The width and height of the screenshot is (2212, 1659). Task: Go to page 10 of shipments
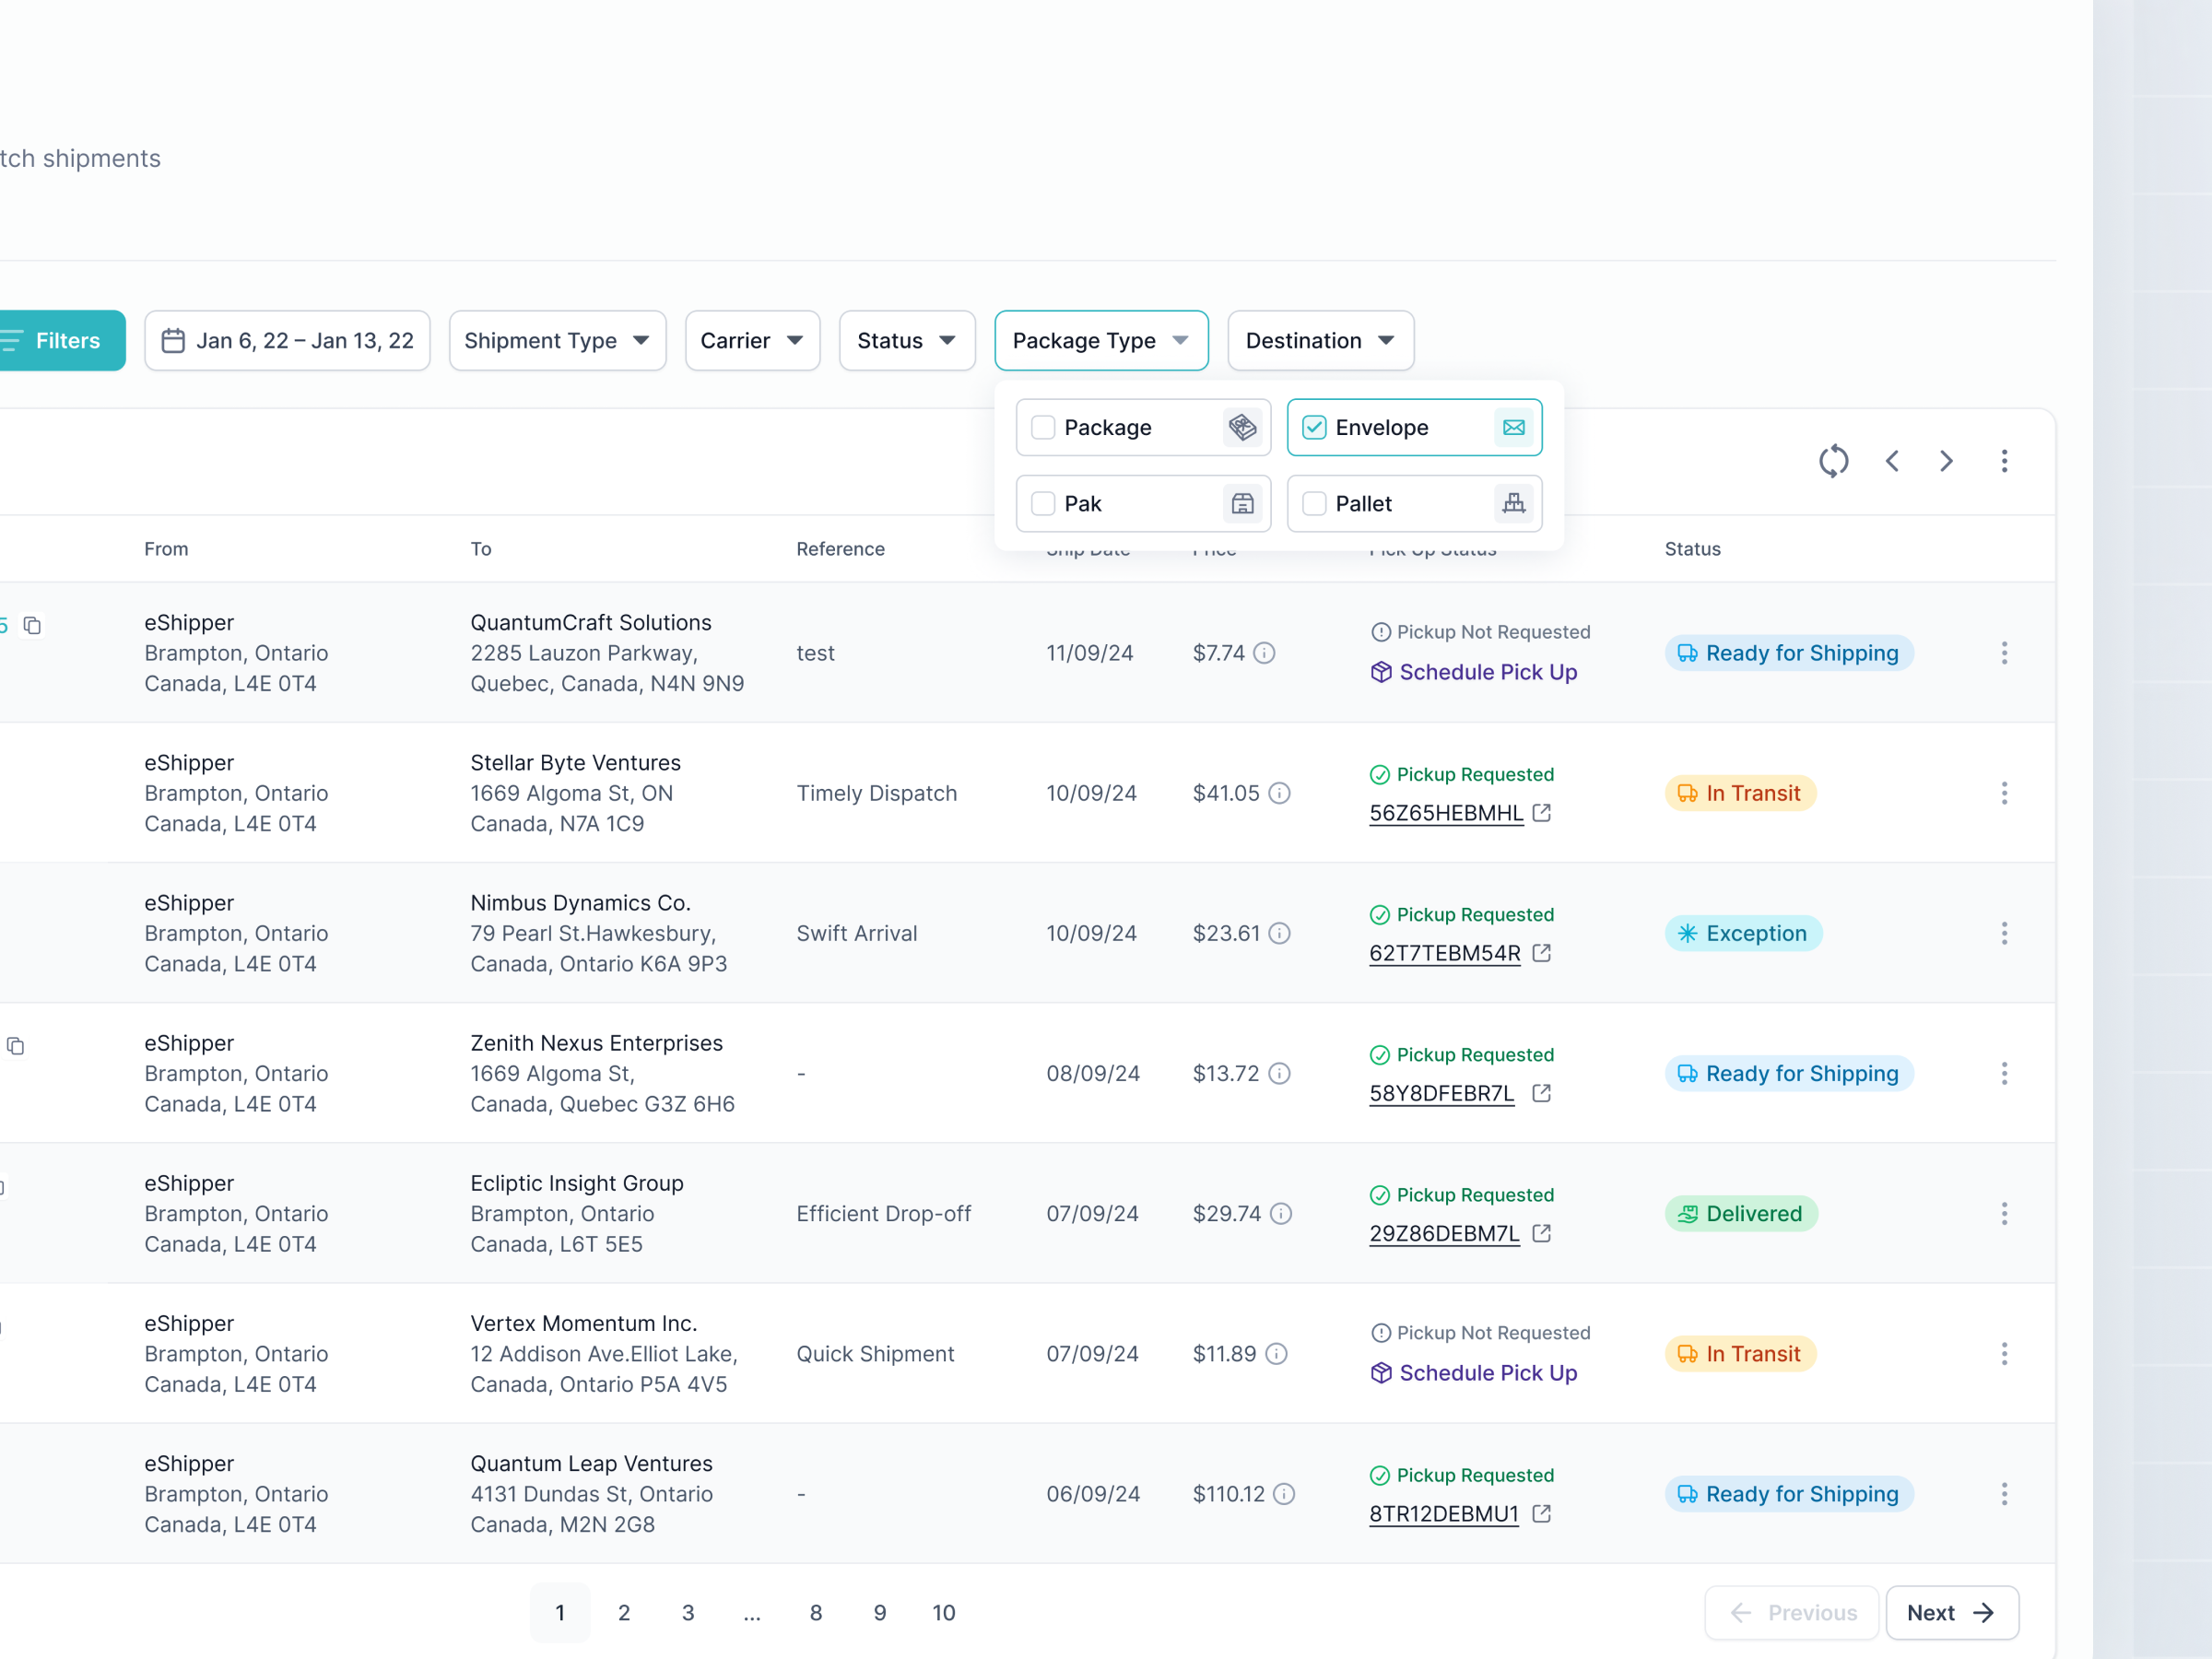pyautogui.click(x=943, y=1612)
